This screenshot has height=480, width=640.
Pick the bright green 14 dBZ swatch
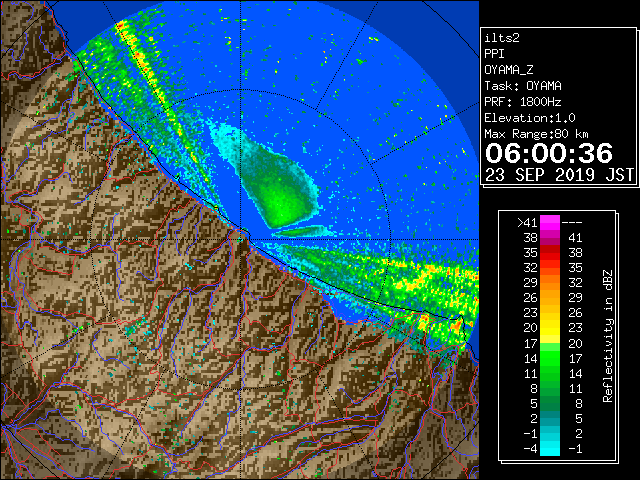click(550, 358)
